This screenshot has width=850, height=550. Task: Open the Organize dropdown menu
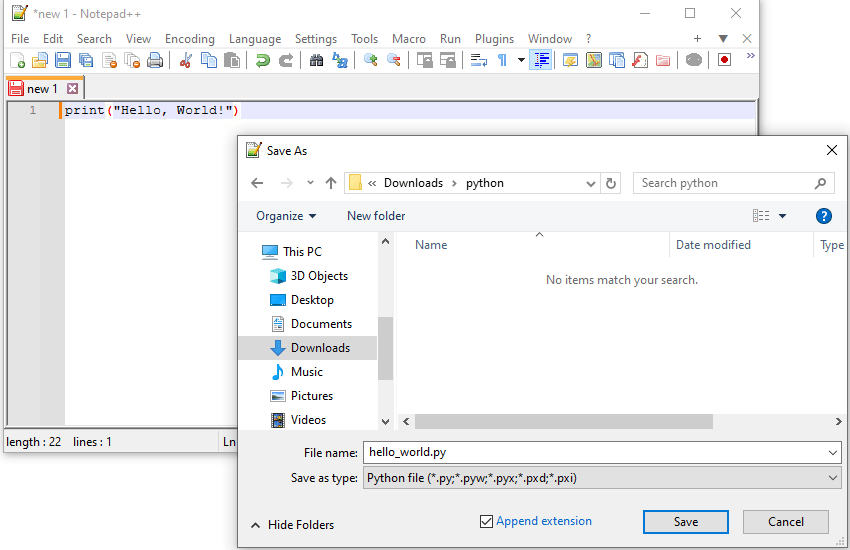286,216
